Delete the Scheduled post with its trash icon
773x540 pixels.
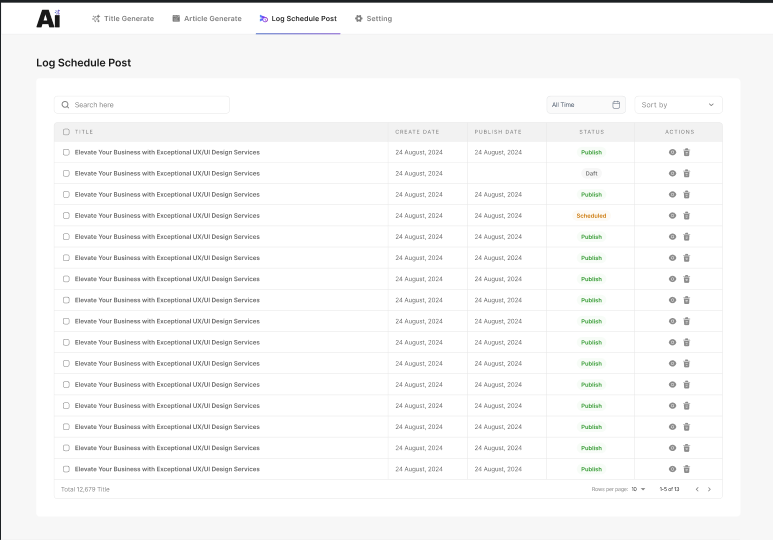686,216
